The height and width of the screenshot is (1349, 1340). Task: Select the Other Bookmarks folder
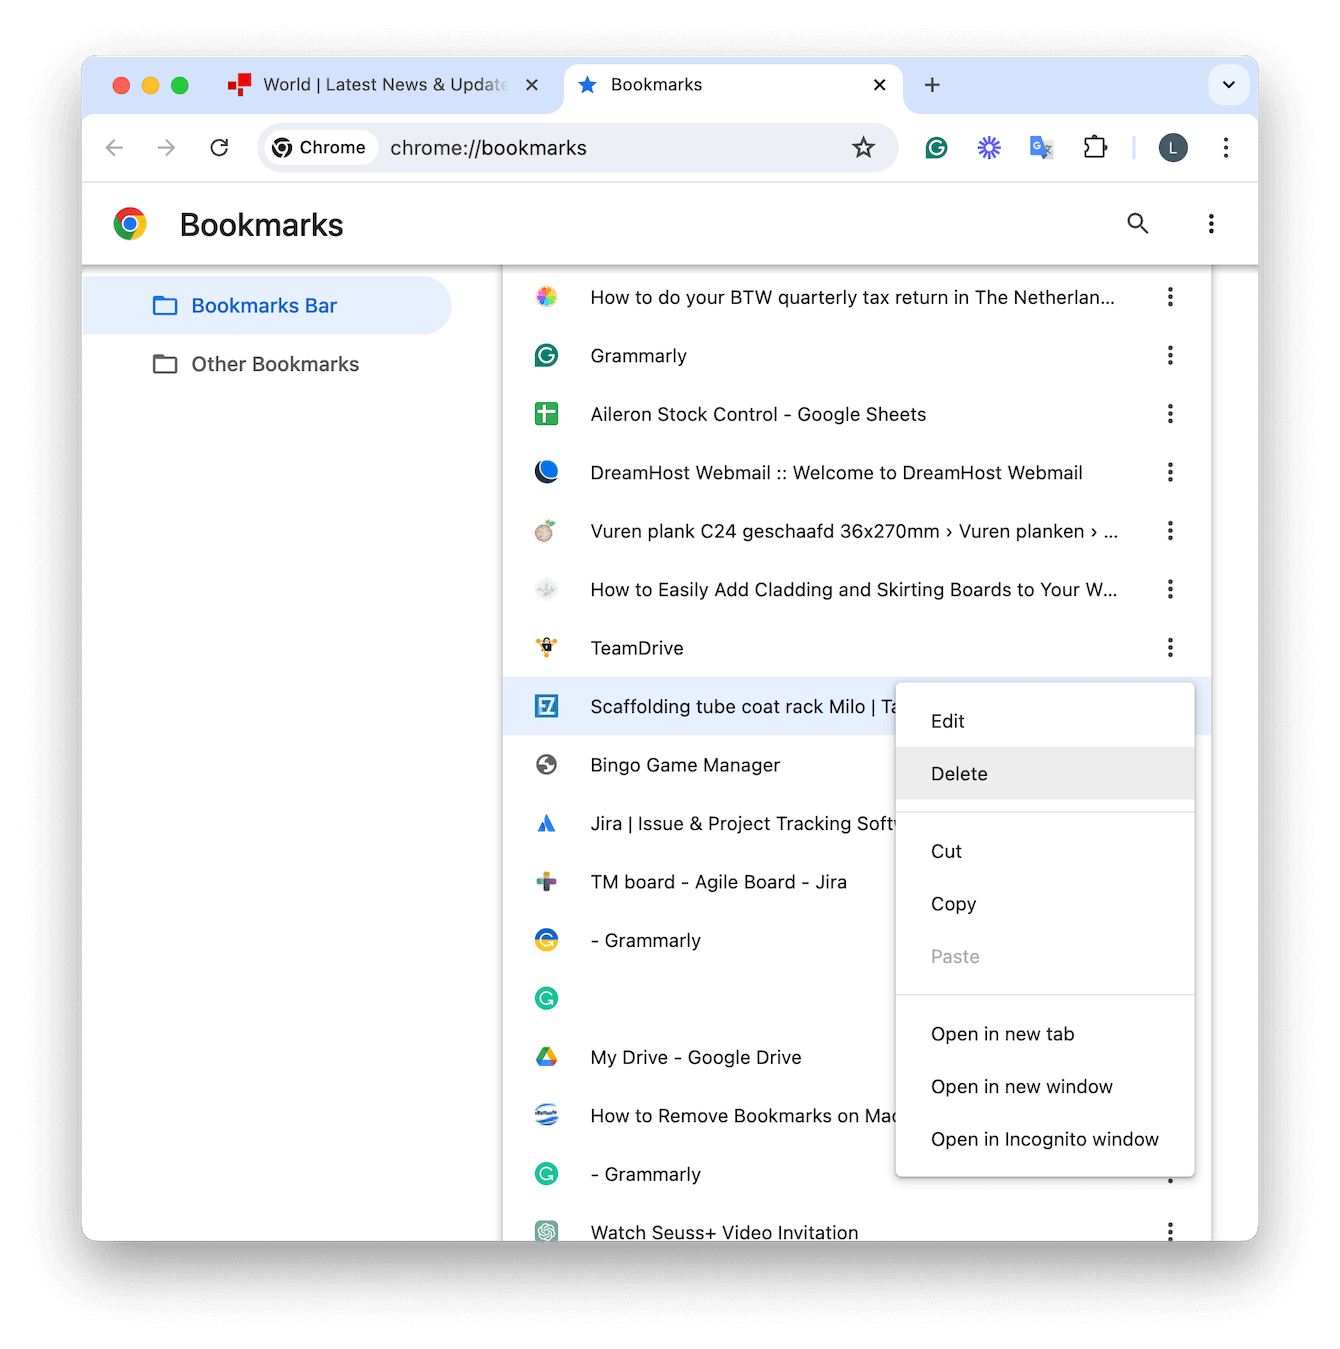pyautogui.click(x=274, y=364)
